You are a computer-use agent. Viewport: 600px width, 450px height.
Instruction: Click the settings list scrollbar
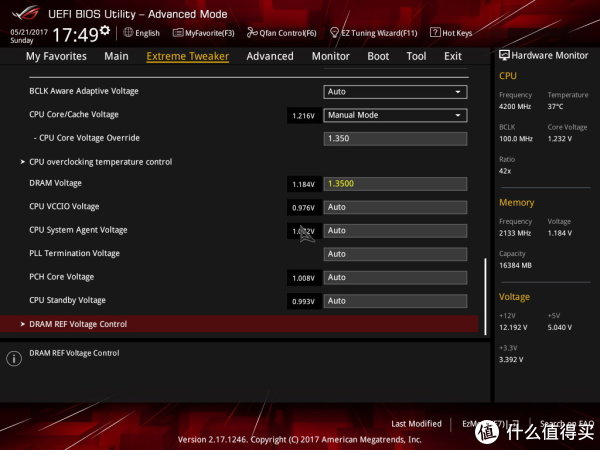pos(485,297)
